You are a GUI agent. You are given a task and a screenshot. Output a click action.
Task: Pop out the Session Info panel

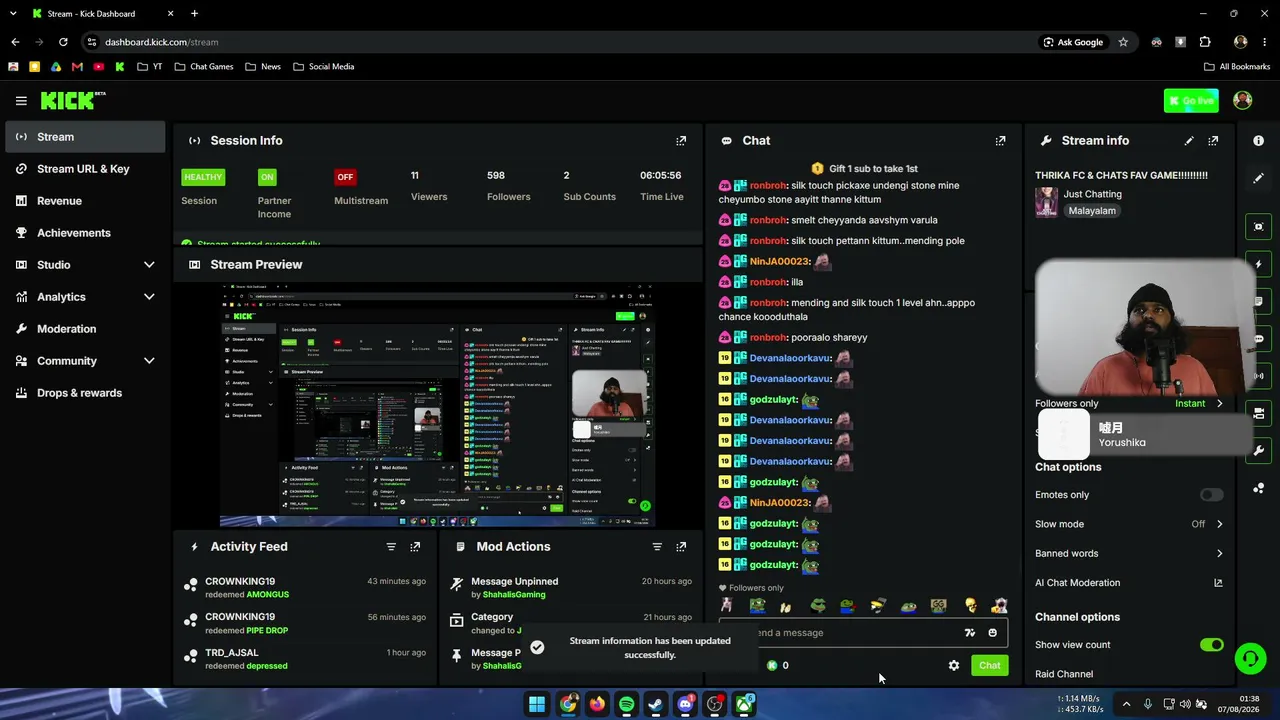click(x=681, y=141)
